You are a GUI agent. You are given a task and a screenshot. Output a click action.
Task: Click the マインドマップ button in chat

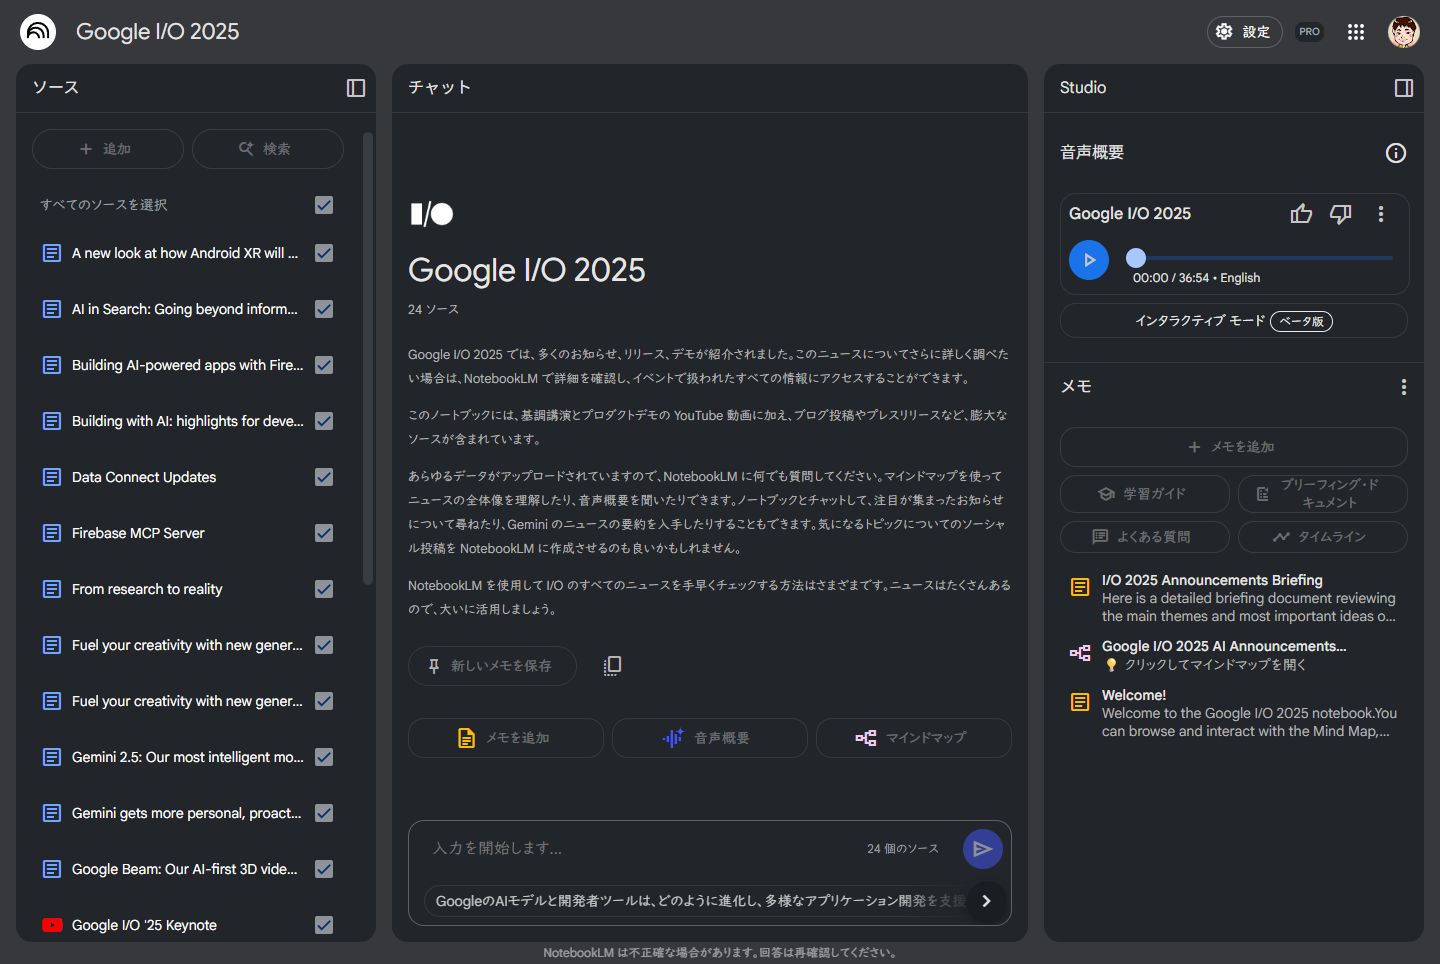pyautogui.click(x=914, y=738)
